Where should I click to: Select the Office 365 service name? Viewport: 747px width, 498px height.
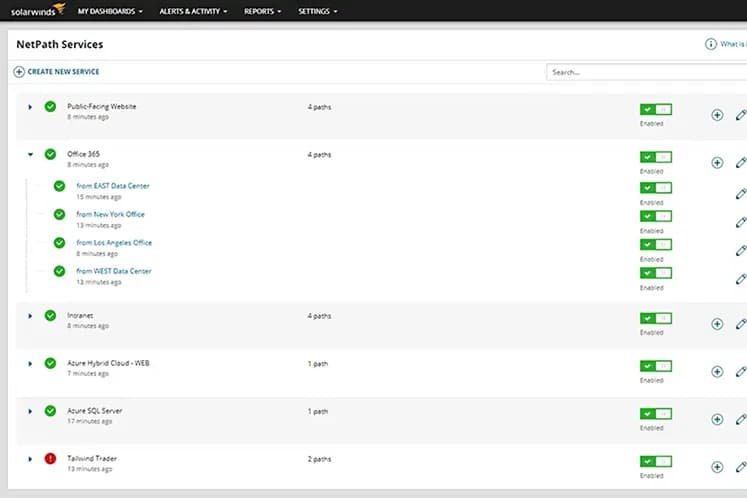(83, 154)
